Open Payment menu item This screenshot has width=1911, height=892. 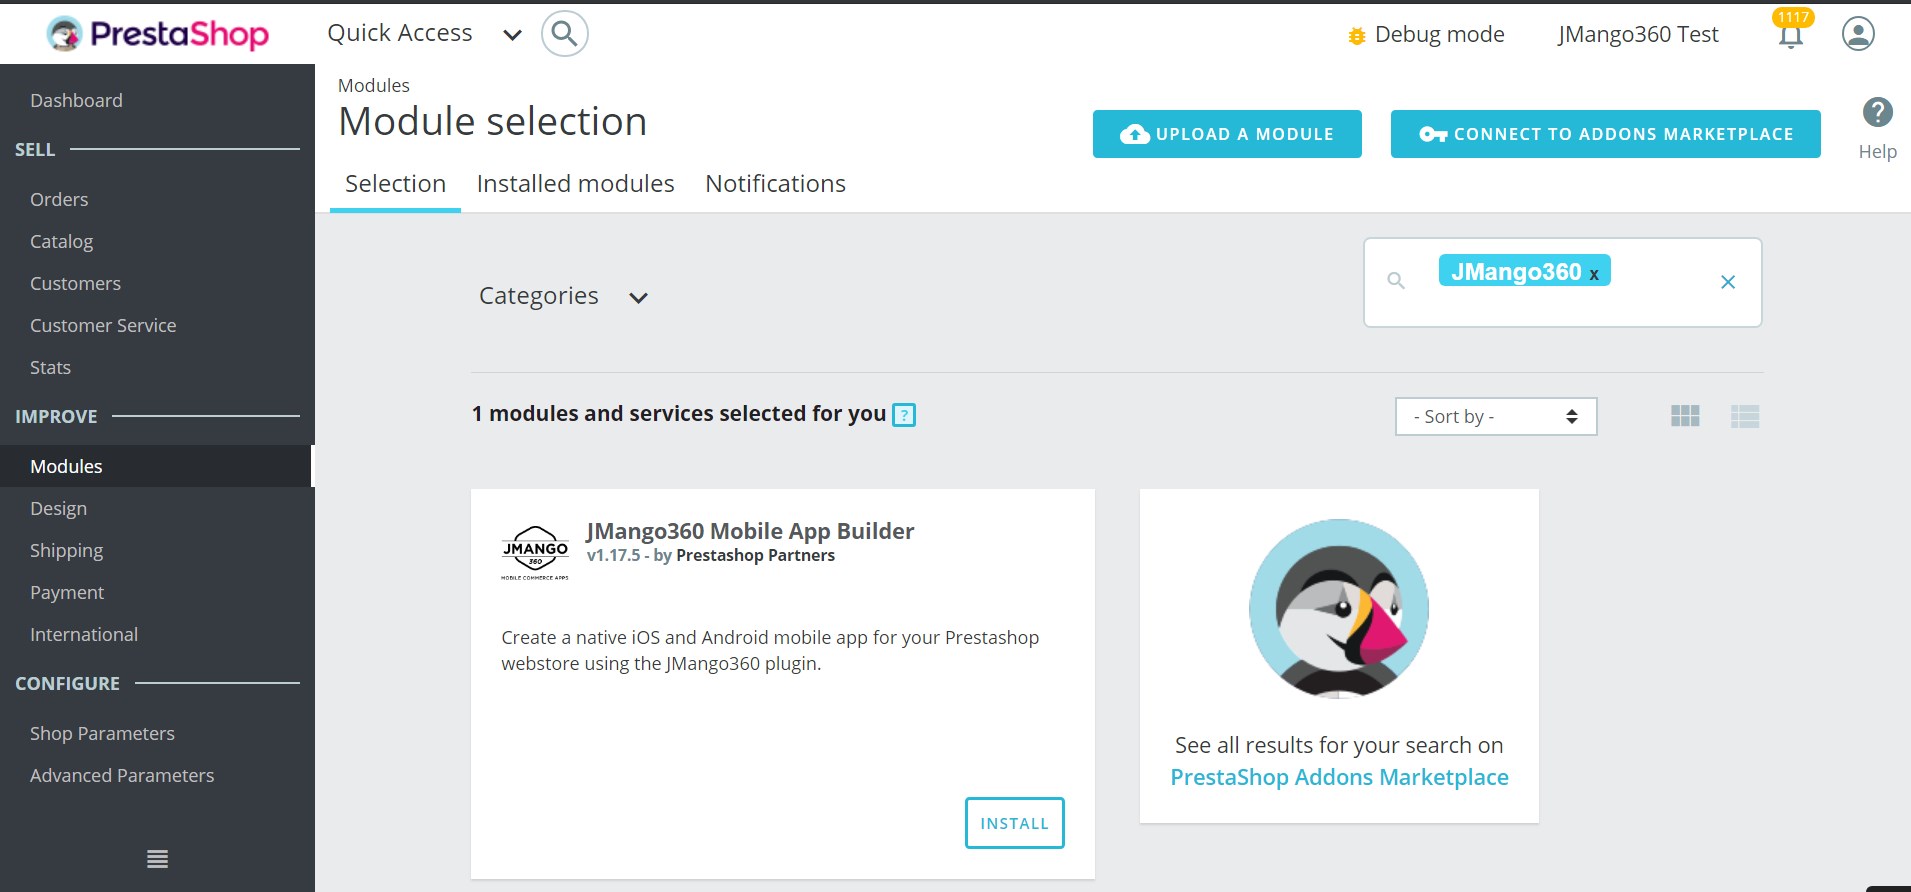67,592
